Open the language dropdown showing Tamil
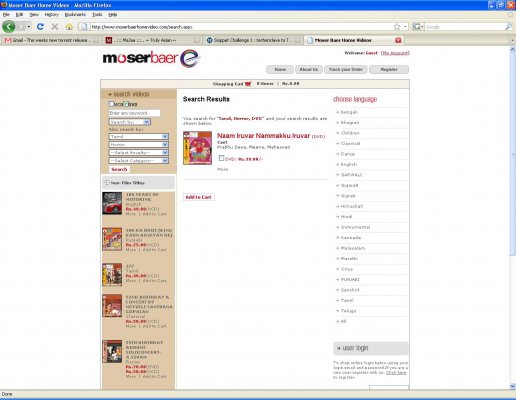The width and height of the screenshot is (516, 400). click(x=139, y=136)
